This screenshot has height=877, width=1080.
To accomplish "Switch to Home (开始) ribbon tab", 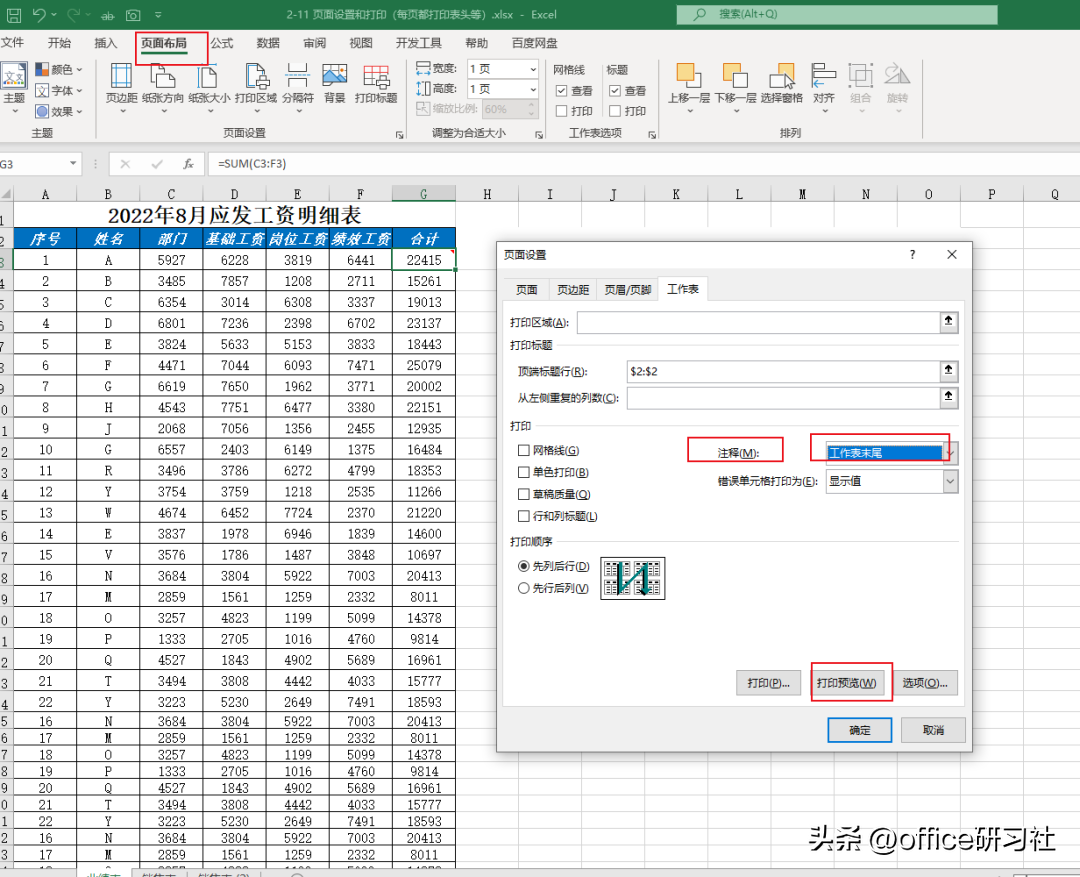I will (x=59, y=43).
